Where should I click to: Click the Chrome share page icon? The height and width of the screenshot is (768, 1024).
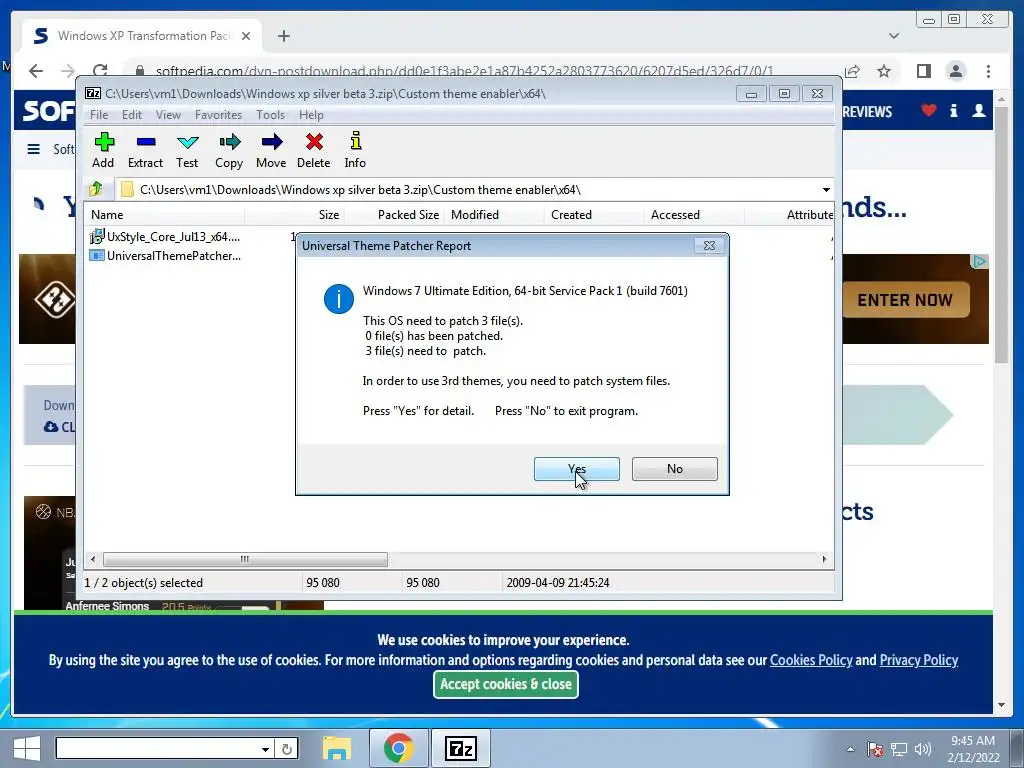coord(852,71)
